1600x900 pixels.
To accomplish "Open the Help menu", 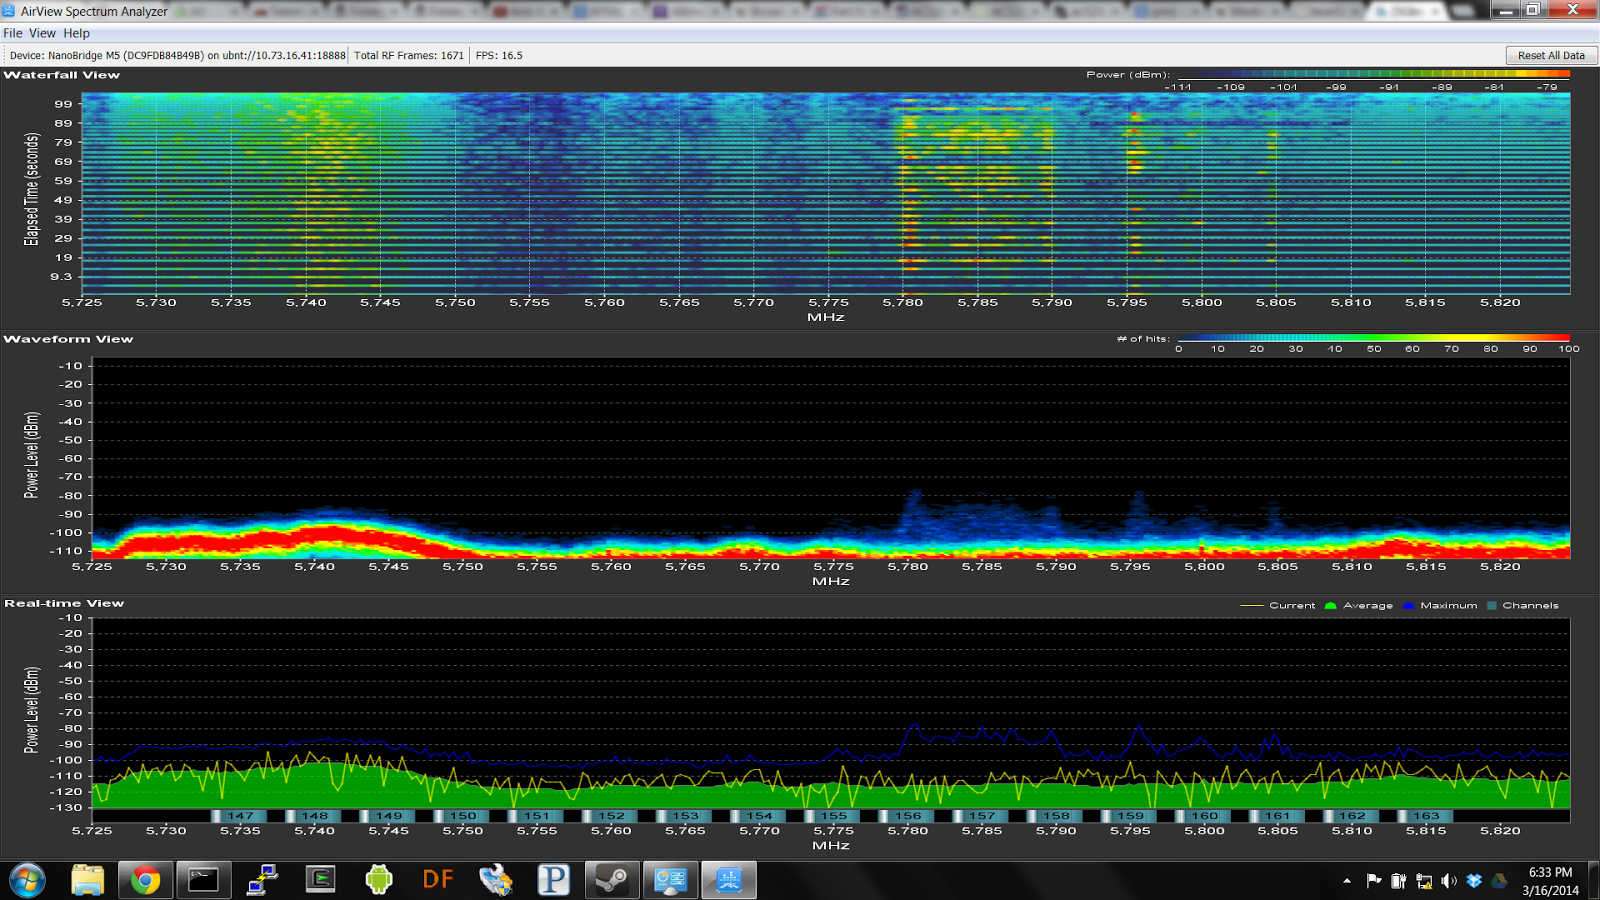I will pos(76,33).
